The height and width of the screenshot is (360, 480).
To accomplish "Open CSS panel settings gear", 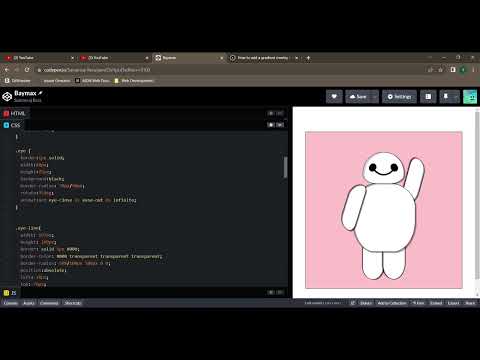I will point(271,125).
